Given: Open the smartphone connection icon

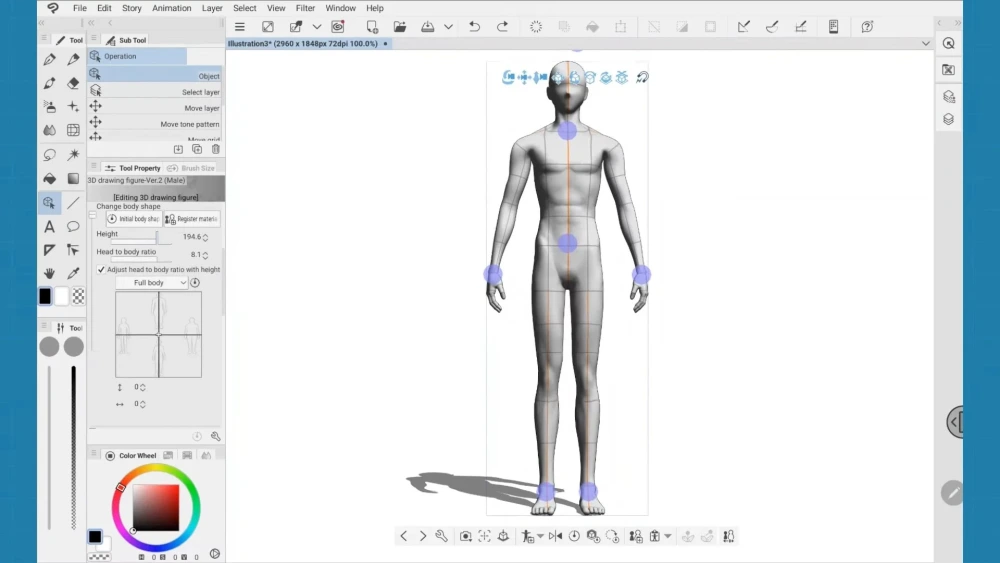Looking at the screenshot, I should tap(833, 27).
